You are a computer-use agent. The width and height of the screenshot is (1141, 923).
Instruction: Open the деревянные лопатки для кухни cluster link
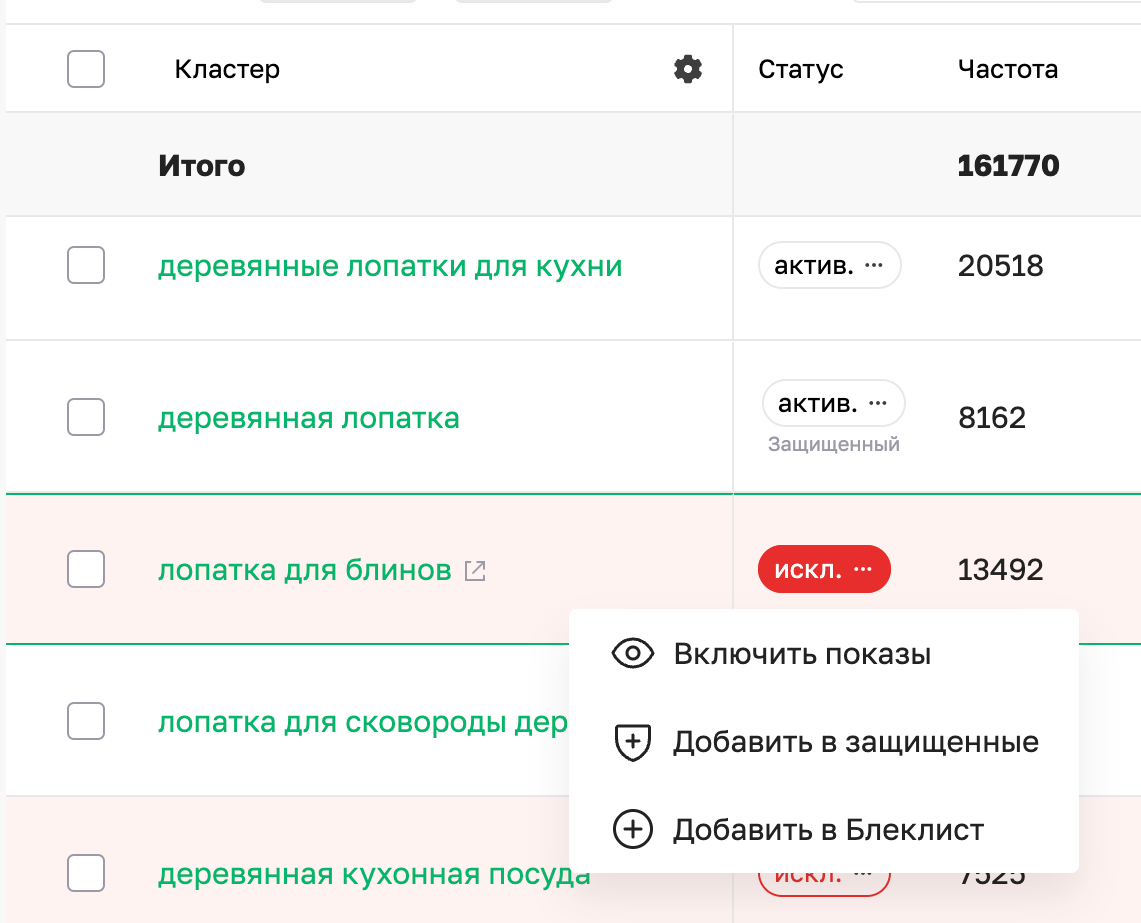[390, 265]
